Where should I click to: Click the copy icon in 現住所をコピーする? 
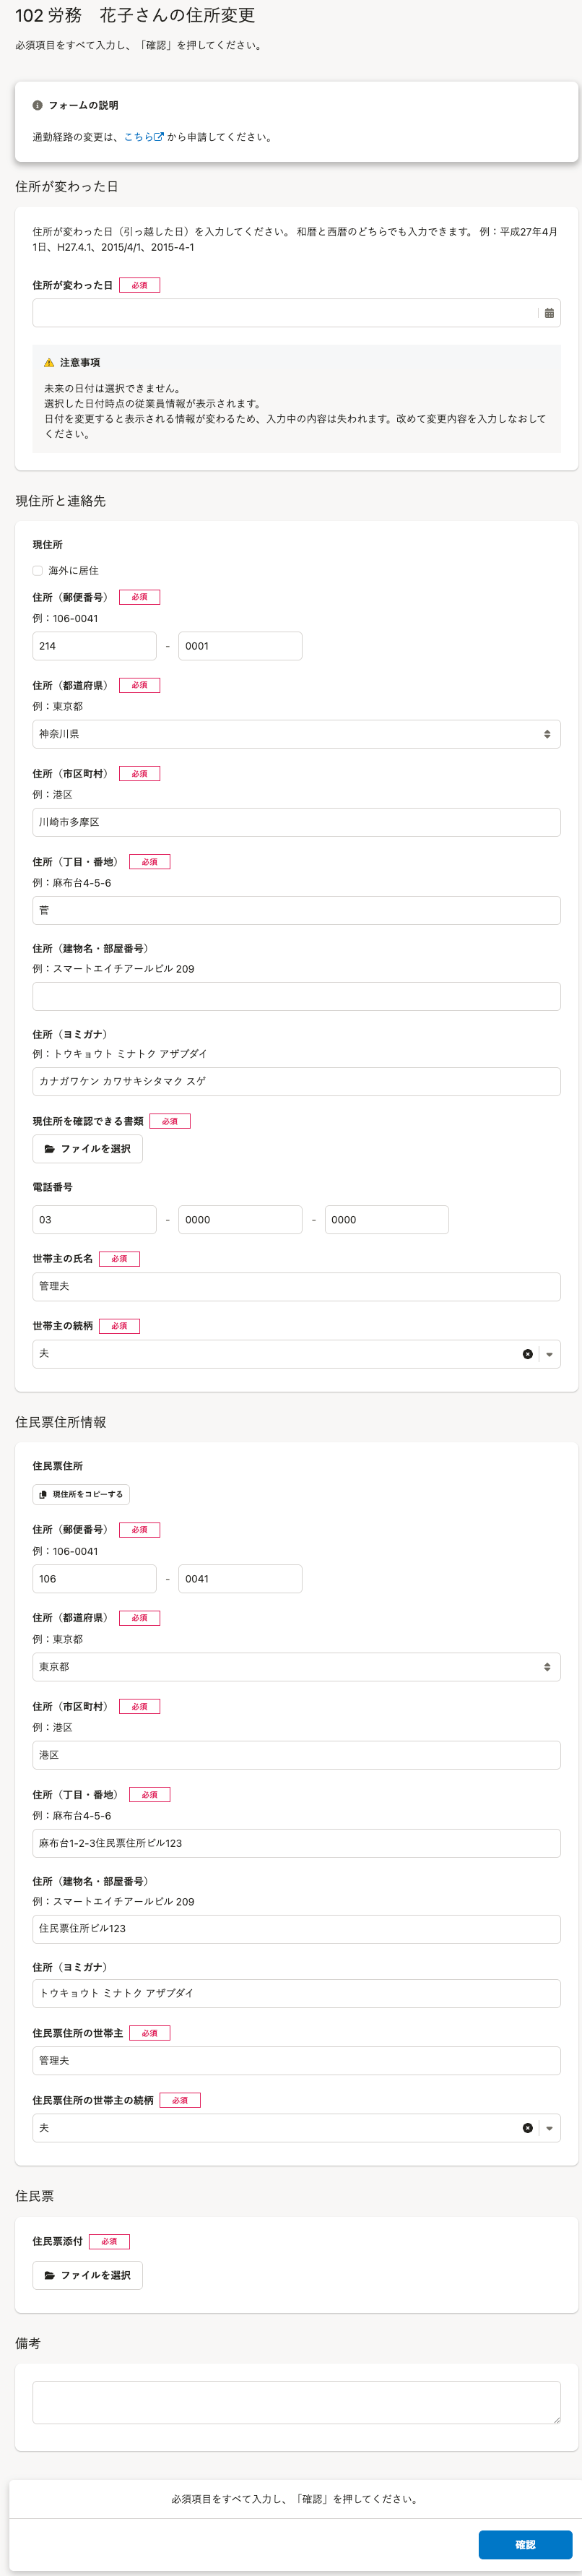(43, 1495)
